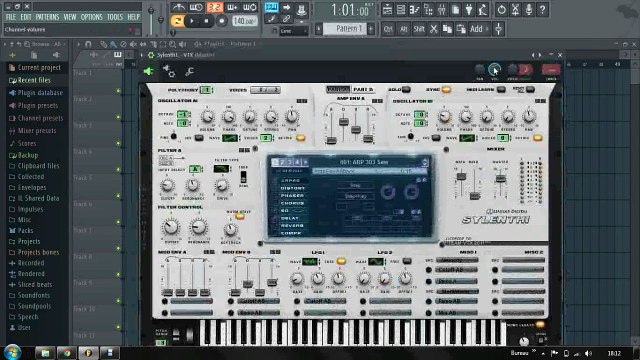
Task: Click the Shift shortcut button
Action: pyautogui.click(x=419, y=29)
